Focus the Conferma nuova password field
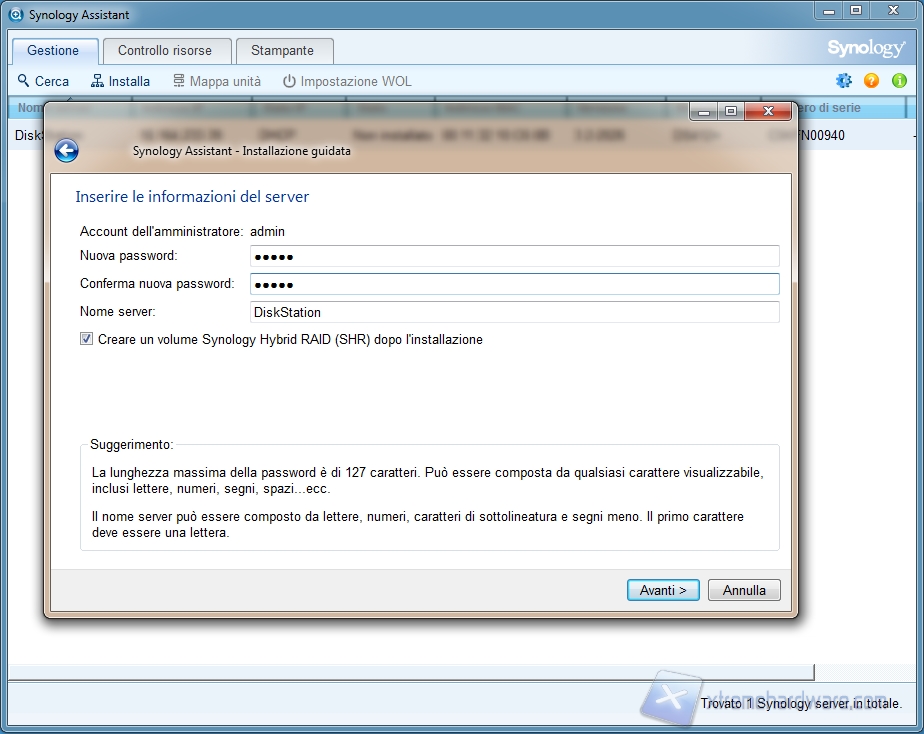The height and width of the screenshot is (734, 924). click(x=514, y=284)
